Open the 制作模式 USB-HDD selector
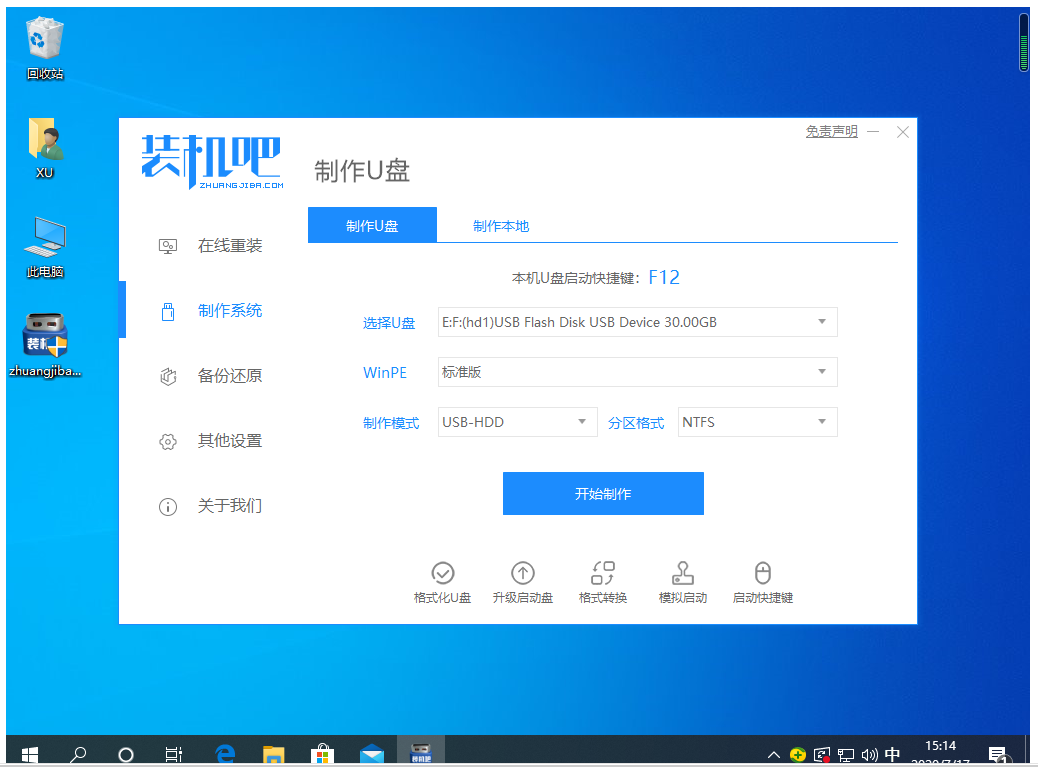The width and height of the screenshot is (1038, 767). click(x=517, y=421)
